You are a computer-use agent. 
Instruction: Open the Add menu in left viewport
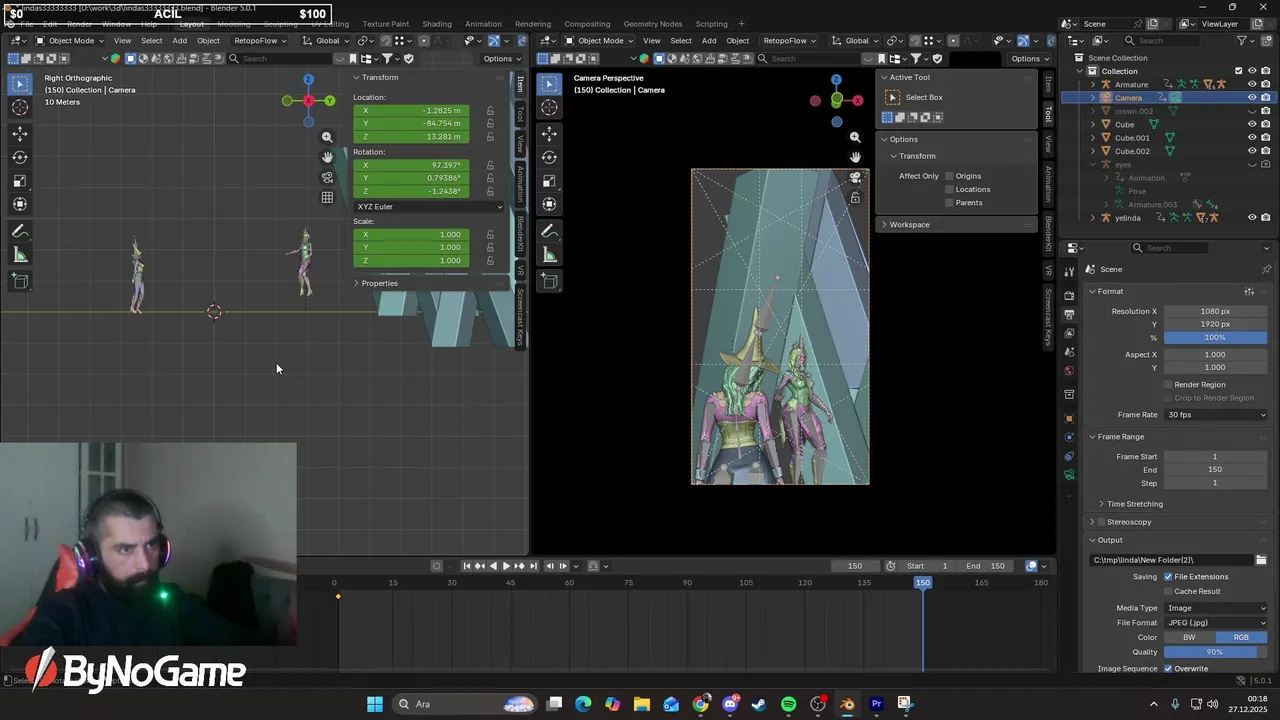(x=179, y=41)
